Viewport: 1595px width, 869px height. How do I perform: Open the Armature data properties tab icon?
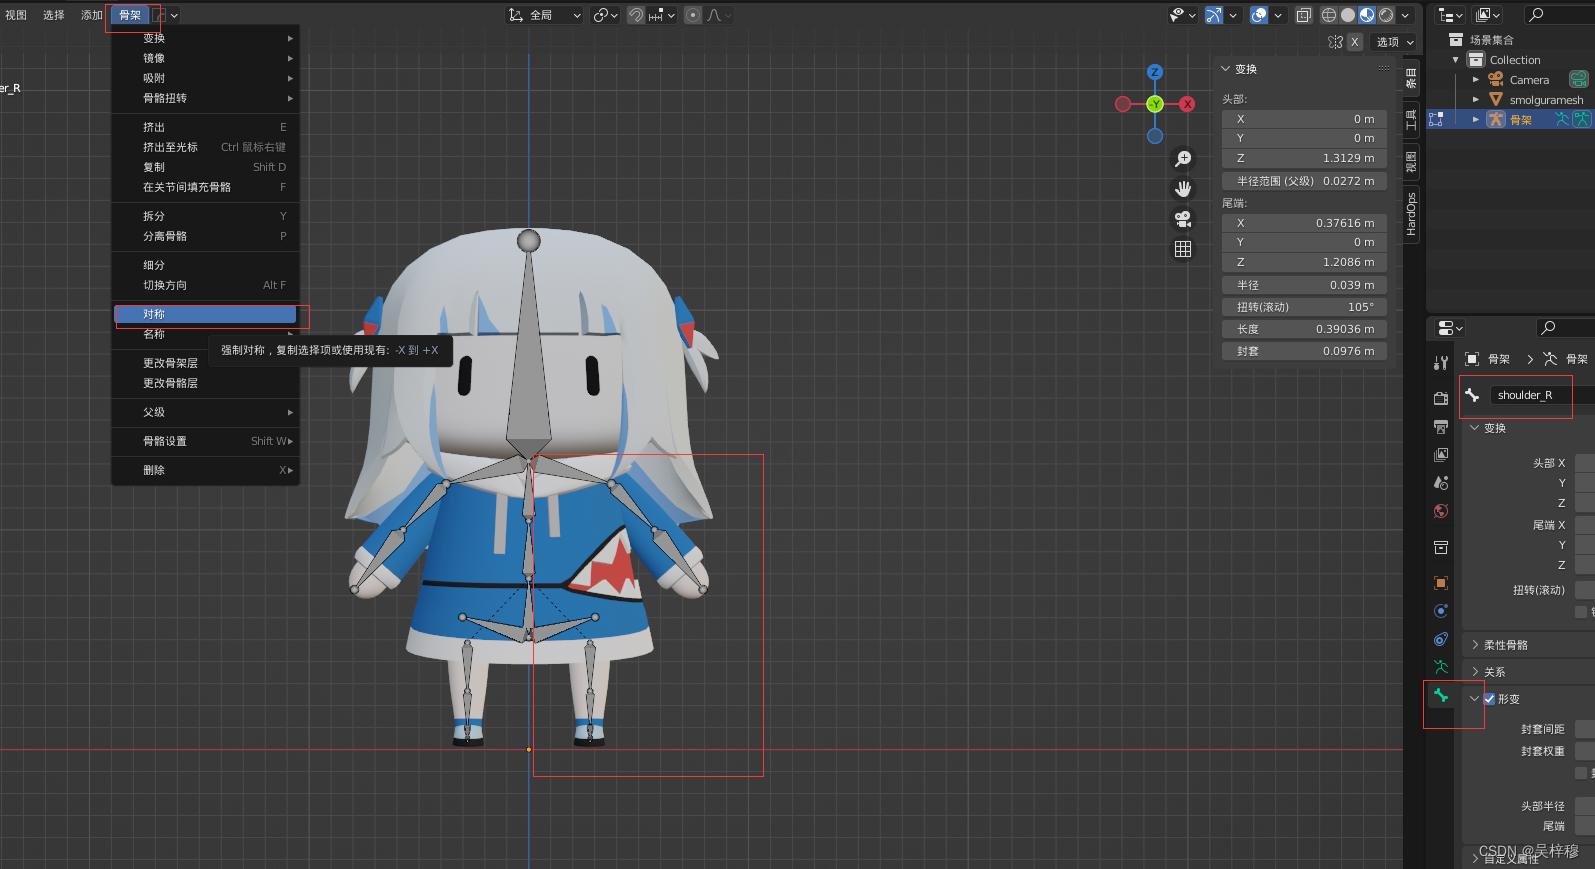[x=1441, y=667]
